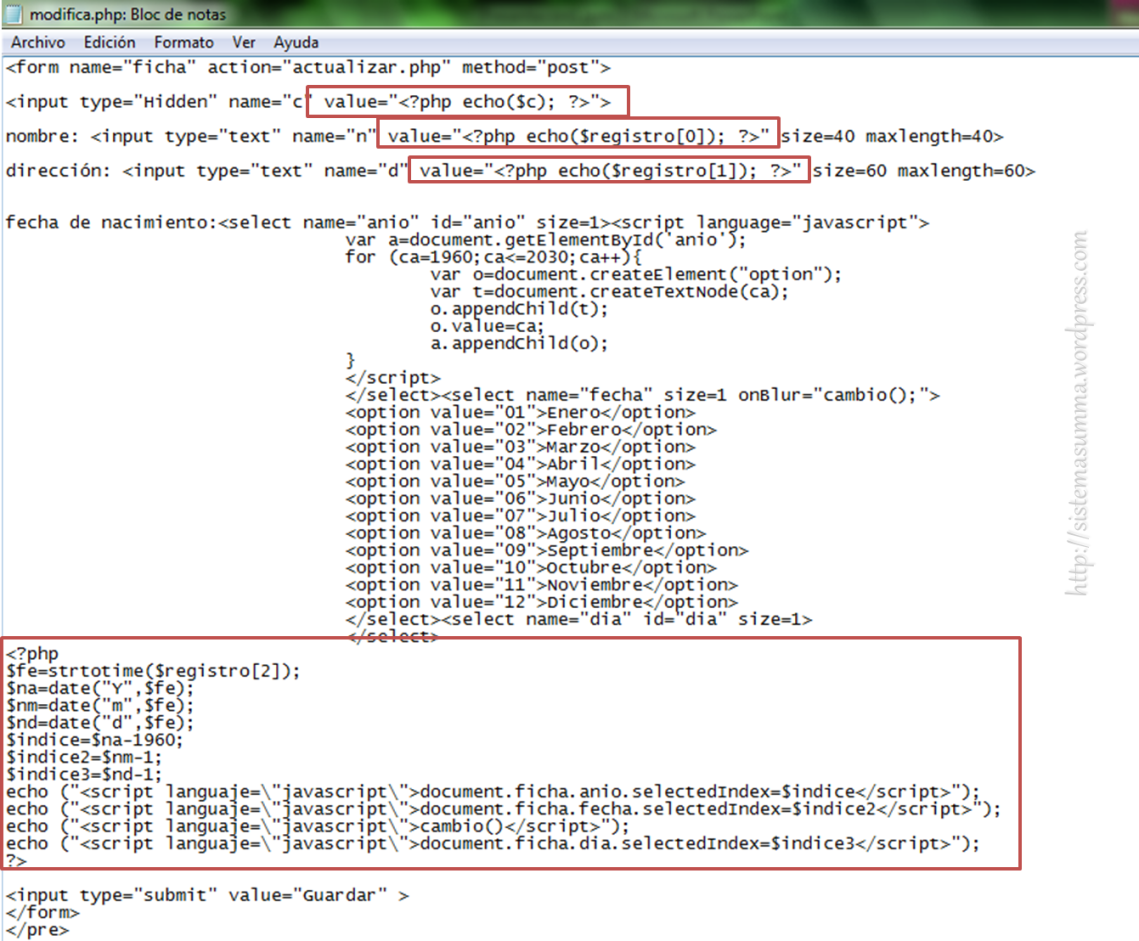Click the echo line containing cambio()
This screenshot has height=941, width=1139.
[317, 826]
